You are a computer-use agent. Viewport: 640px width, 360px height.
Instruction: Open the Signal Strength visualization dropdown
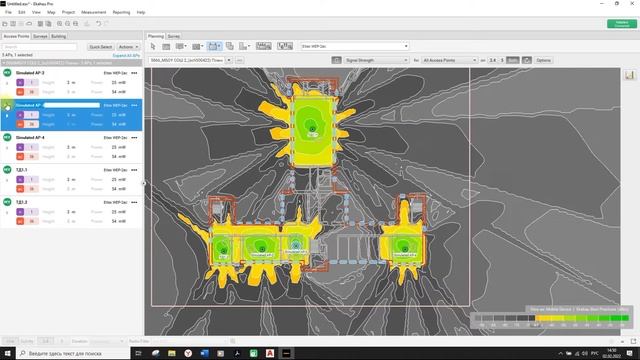(x=376, y=60)
